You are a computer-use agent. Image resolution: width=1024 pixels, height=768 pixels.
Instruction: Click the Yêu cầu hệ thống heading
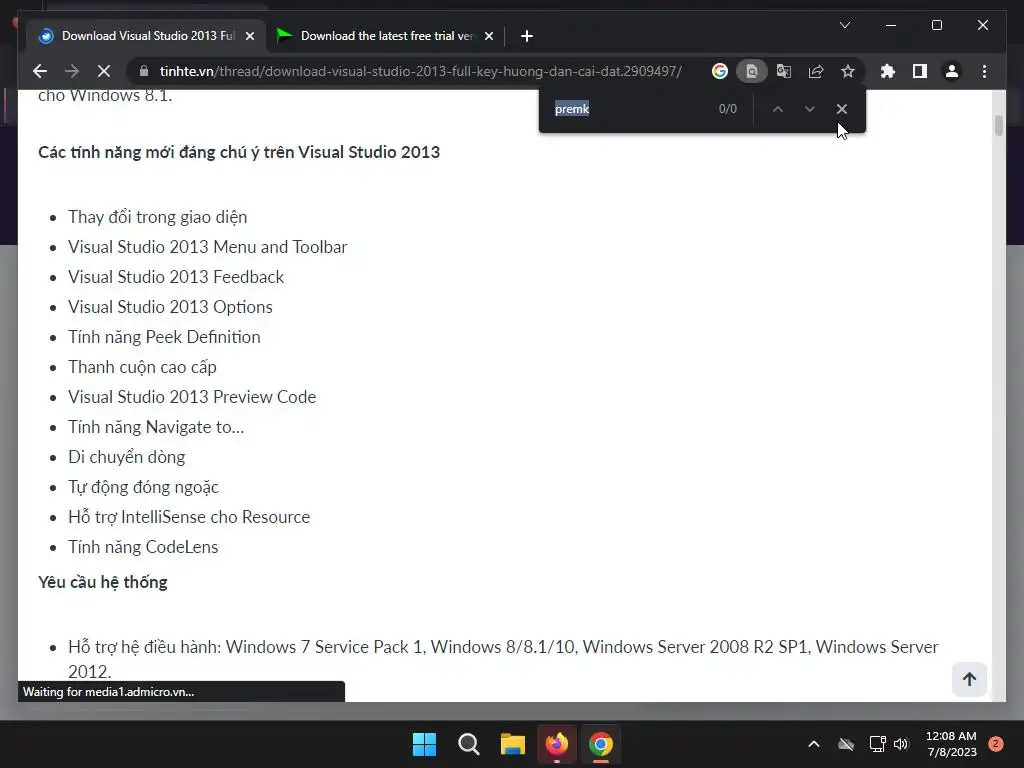coord(103,582)
